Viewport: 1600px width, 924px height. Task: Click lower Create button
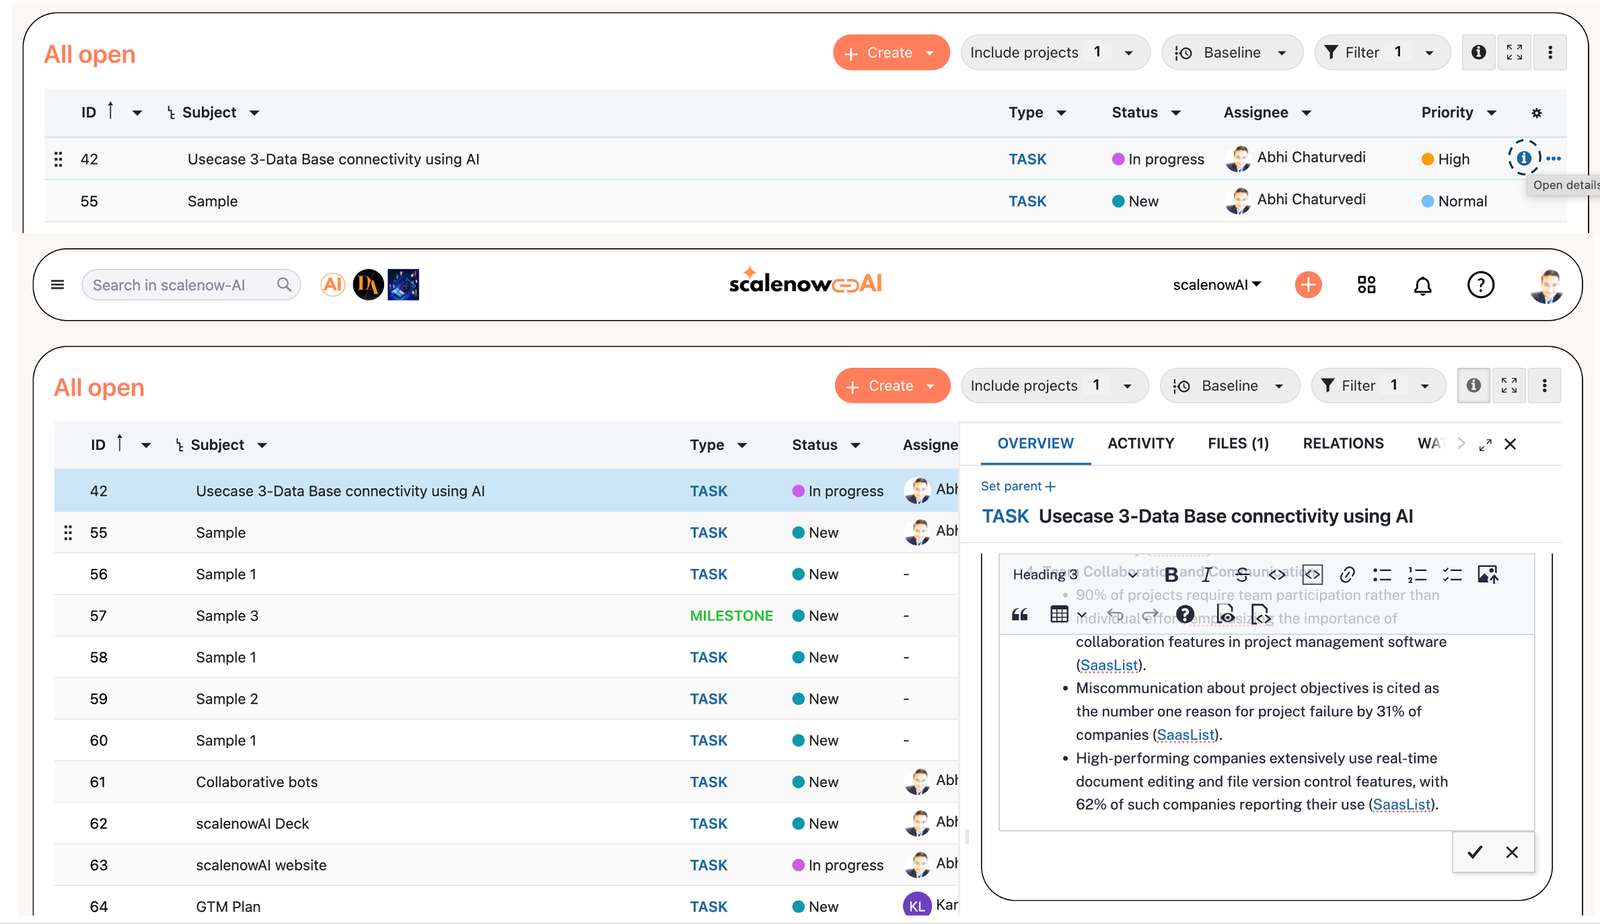(x=892, y=386)
